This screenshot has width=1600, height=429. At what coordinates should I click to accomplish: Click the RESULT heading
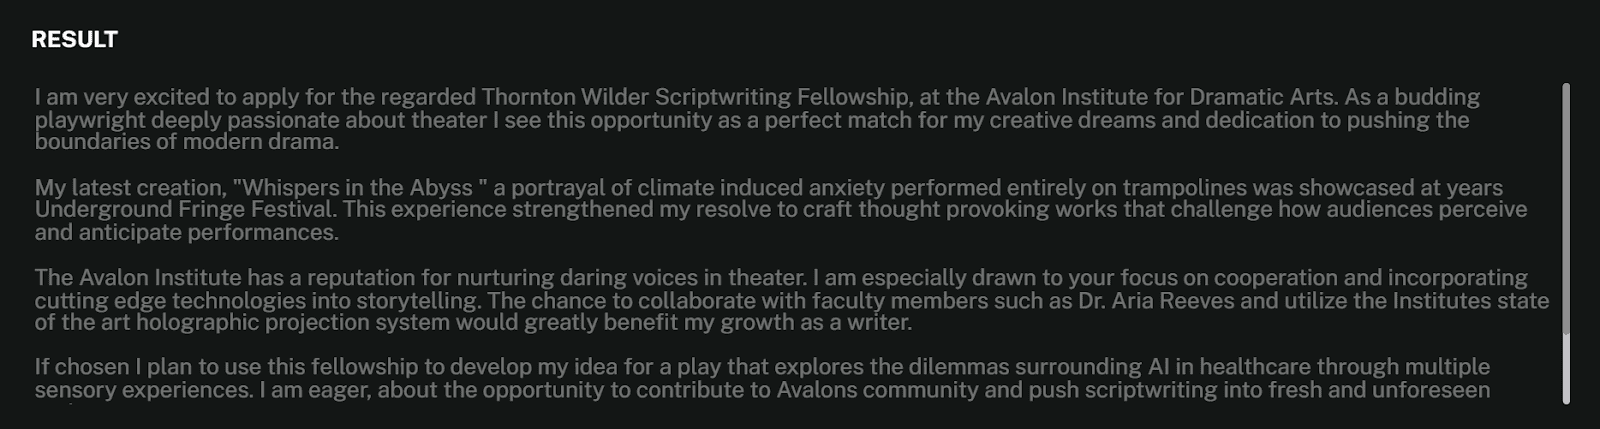(74, 40)
